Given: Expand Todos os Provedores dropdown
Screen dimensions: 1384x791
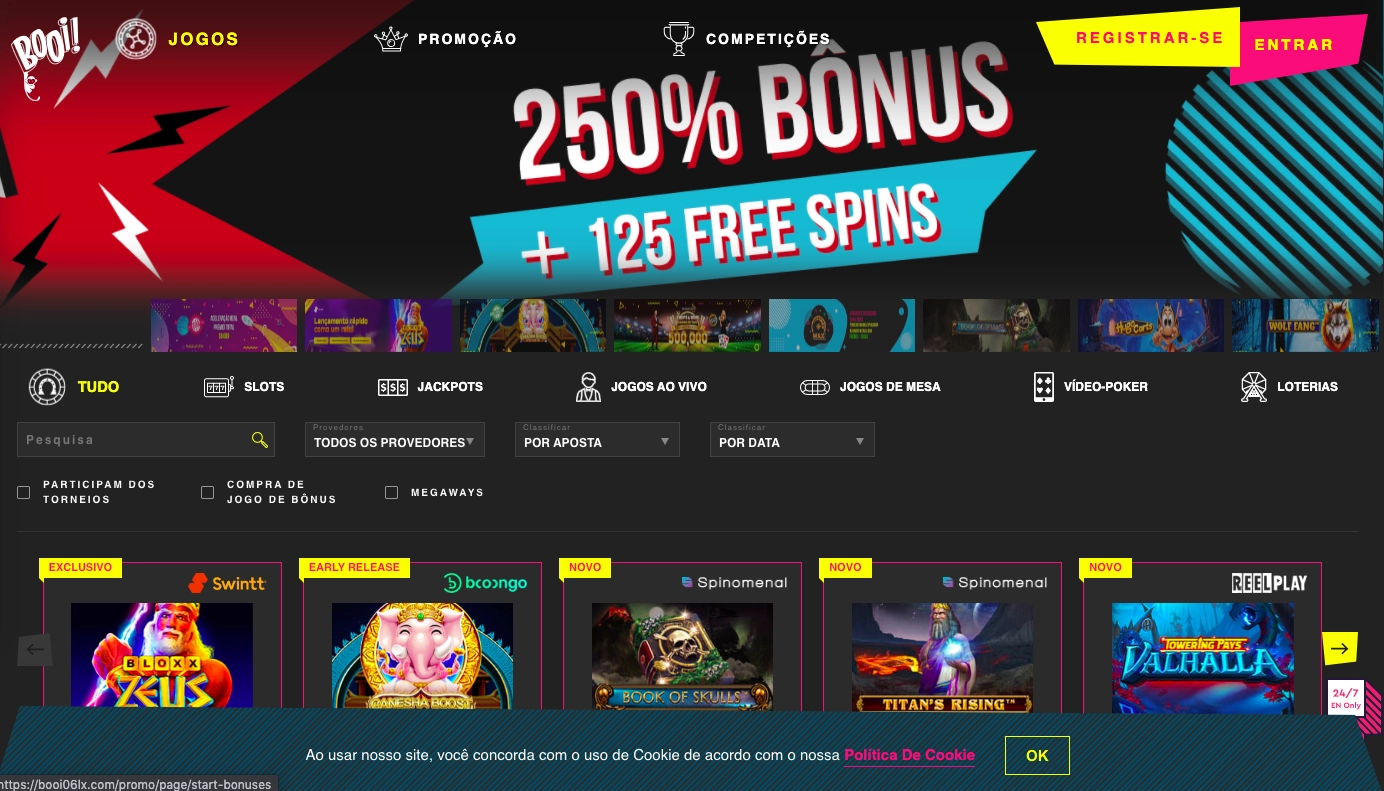Looking at the screenshot, I should pos(395,440).
